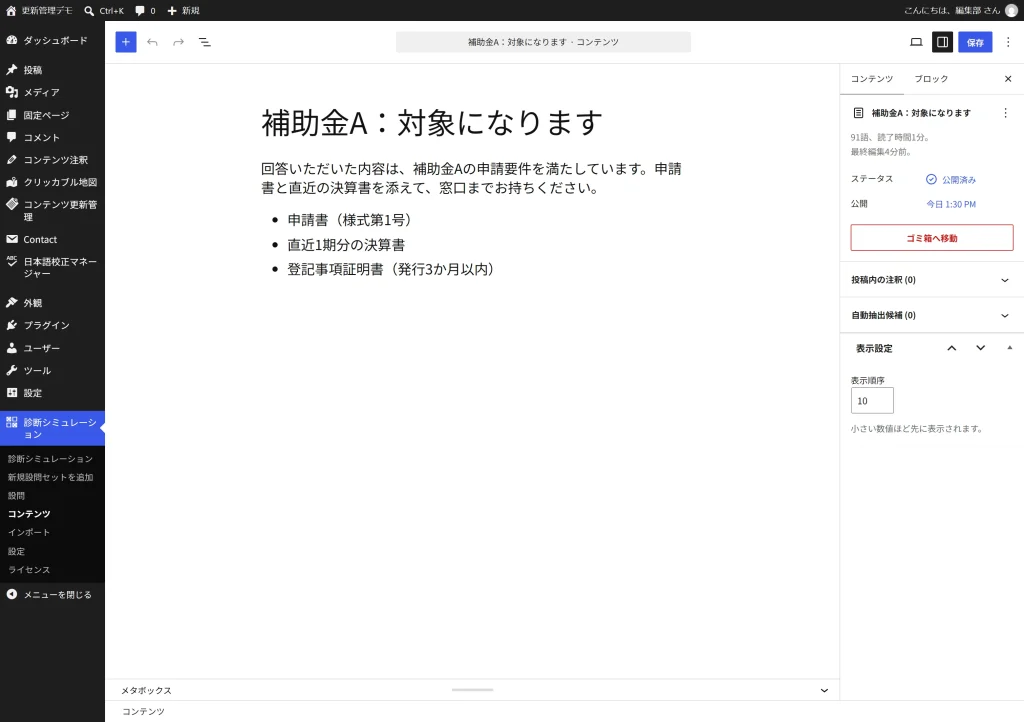
Task: Open 日本語校正マネージャー menu
Action: pyautogui.click(x=52, y=268)
